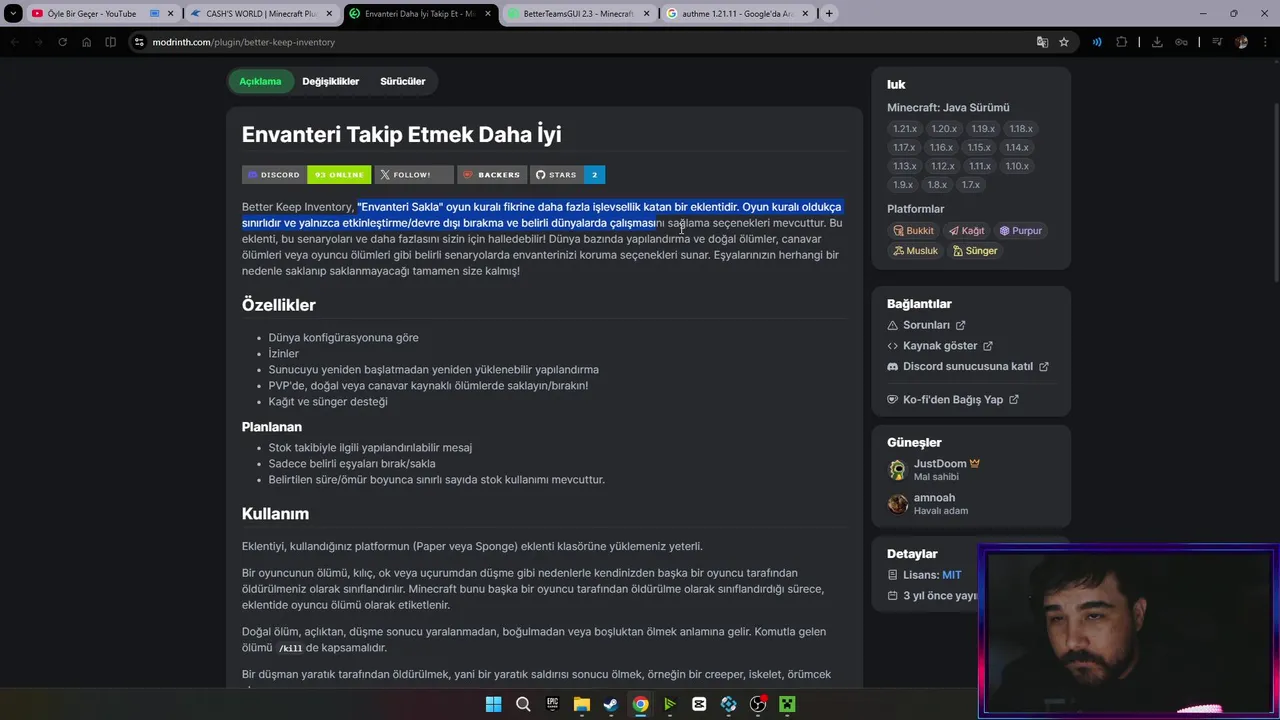Open the browser downloads icon
Viewport: 1280px width, 720px height.
click(1157, 42)
